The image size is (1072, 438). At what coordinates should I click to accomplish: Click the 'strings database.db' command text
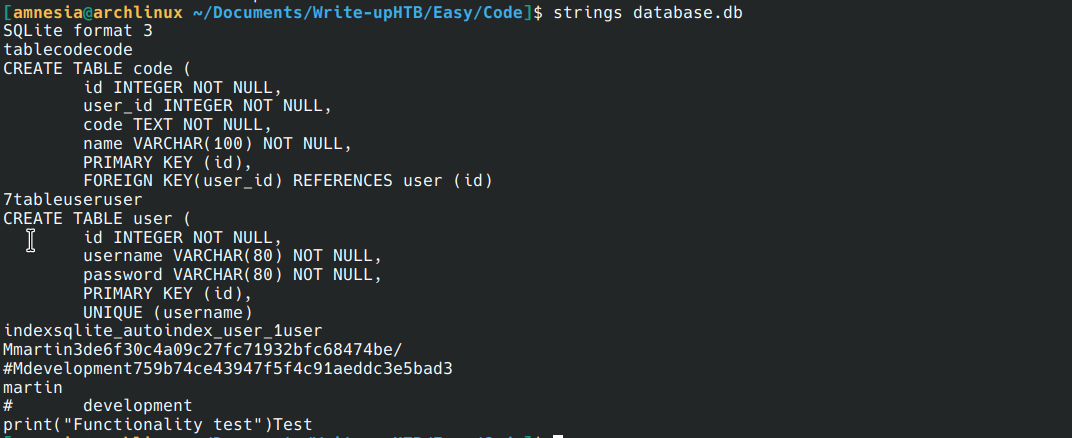[646, 11]
